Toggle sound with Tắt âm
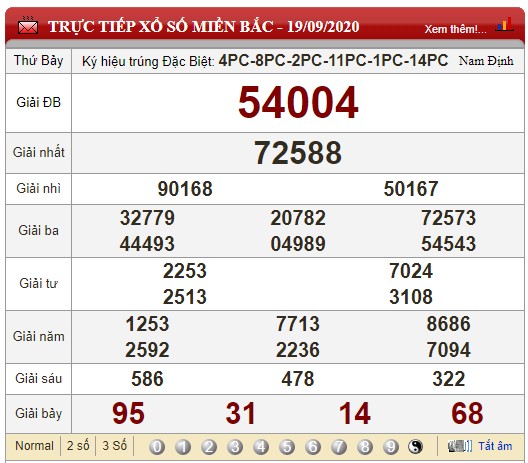Screen dimensions: 528x463 (x=495, y=446)
